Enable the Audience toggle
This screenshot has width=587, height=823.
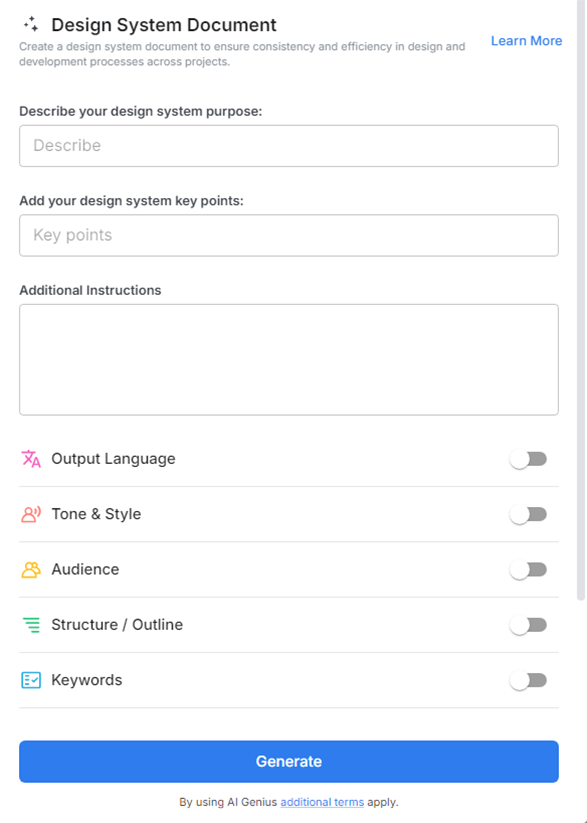(x=528, y=569)
